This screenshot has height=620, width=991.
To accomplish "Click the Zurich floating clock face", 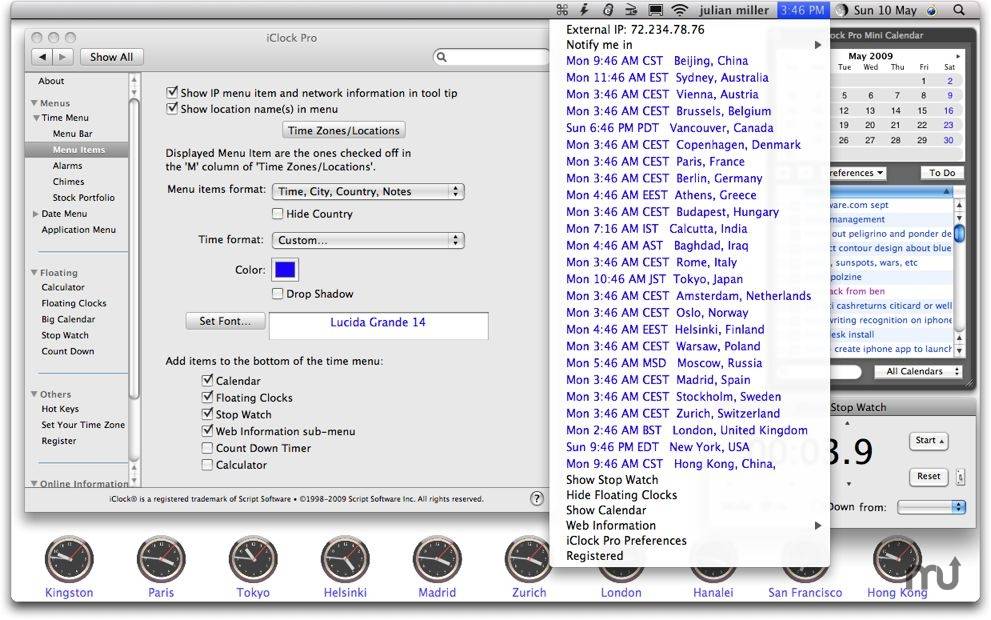I will 528,559.
